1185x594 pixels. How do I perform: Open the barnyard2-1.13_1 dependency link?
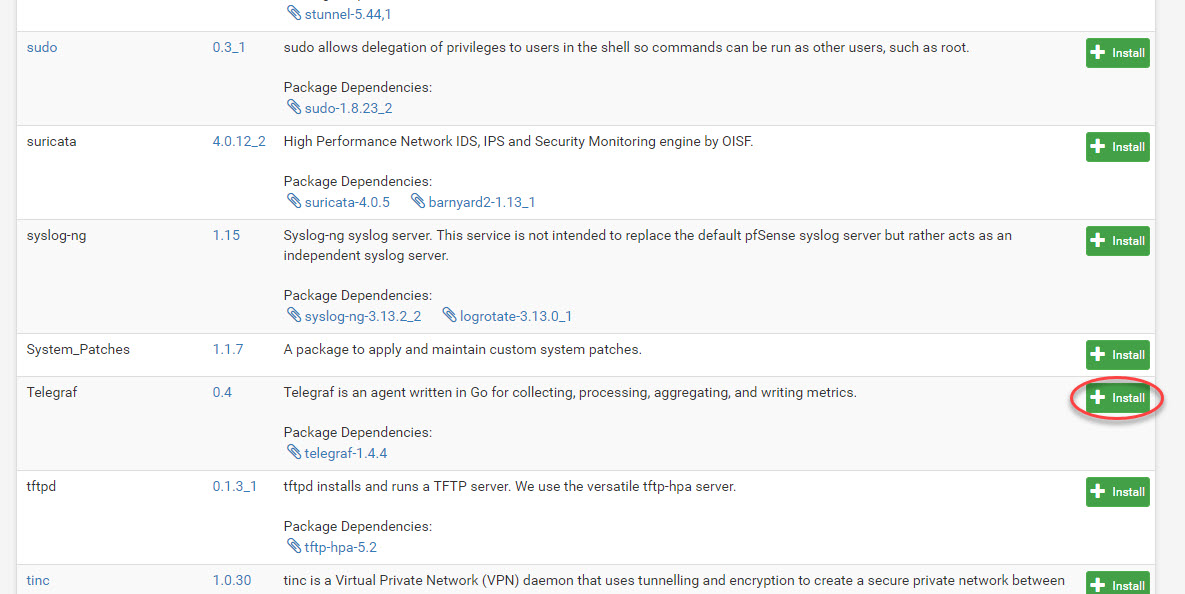coord(481,203)
